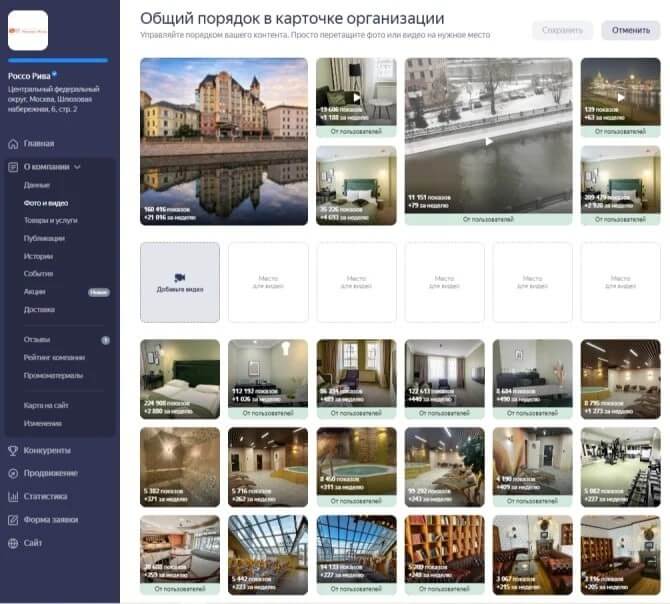The image size is (670, 604).
Task: Open Фото и видео menu item
Action: coord(46,203)
